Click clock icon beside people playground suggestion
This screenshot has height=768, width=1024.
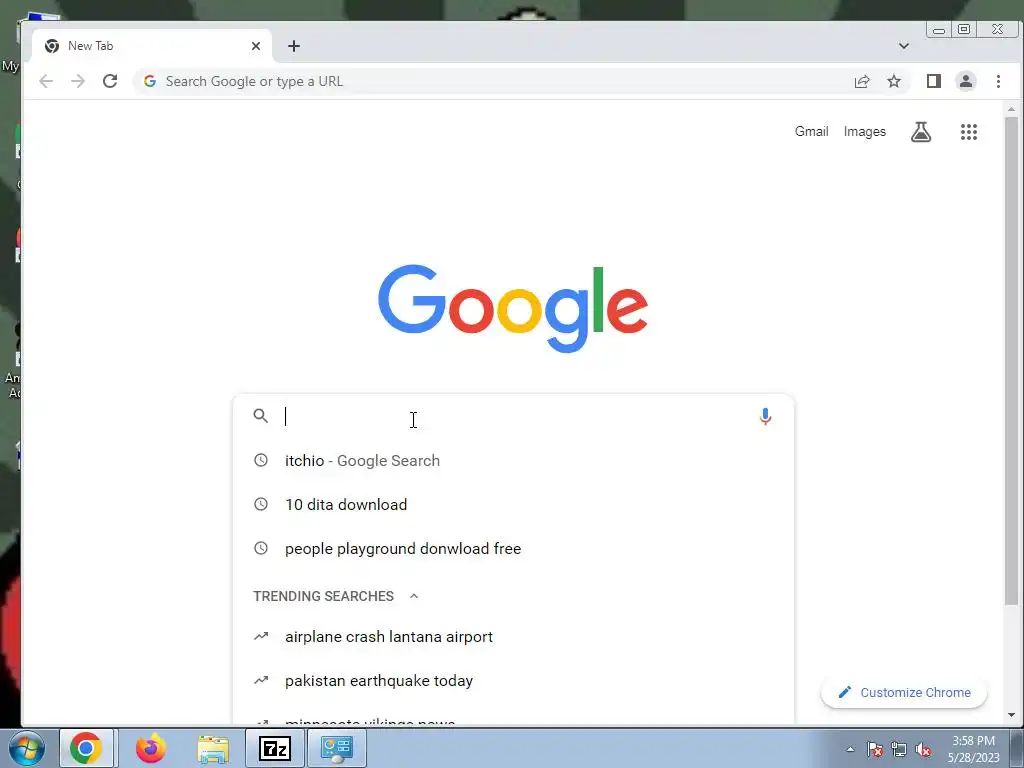tap(261, 549)
